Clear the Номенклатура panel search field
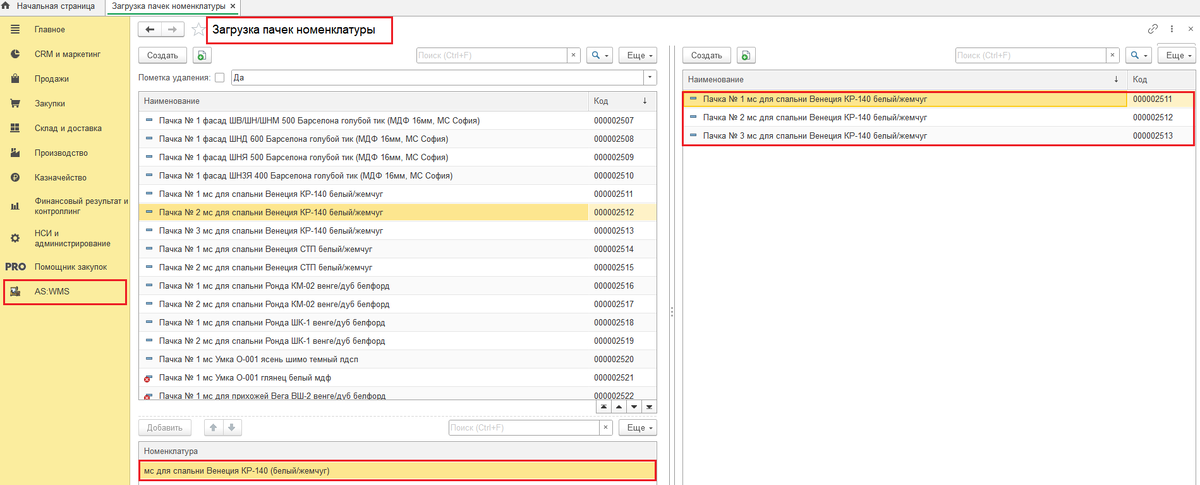The width and height of the screenshot is (1200, 485). pyautogui.click(x=605, y=428)
